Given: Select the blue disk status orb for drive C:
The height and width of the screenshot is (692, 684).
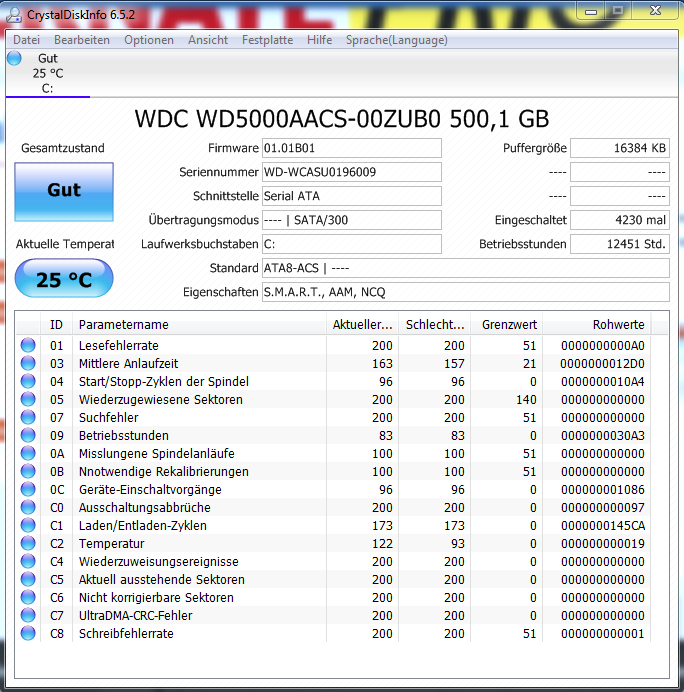Looking at the screenshot, I should [x=14, y=58].
